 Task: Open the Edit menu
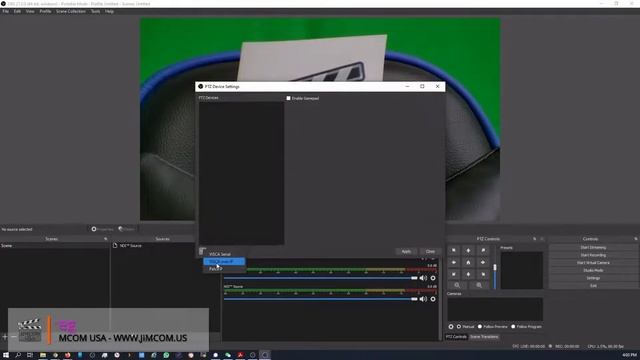(x=17, y=11)
